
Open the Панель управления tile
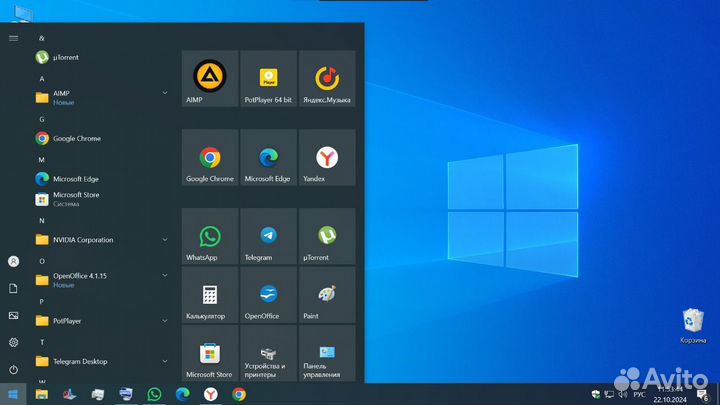pyautogui.click(x=327, y=353)
